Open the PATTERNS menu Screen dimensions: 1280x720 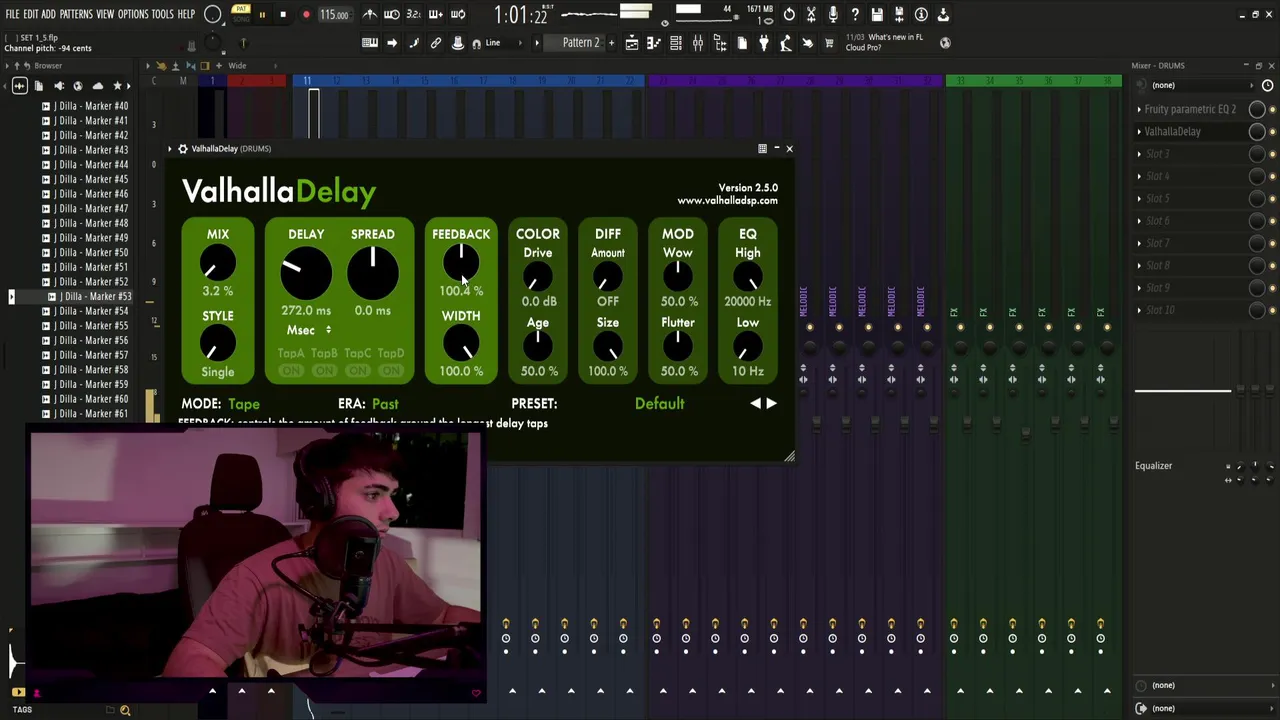pos(76,14)
